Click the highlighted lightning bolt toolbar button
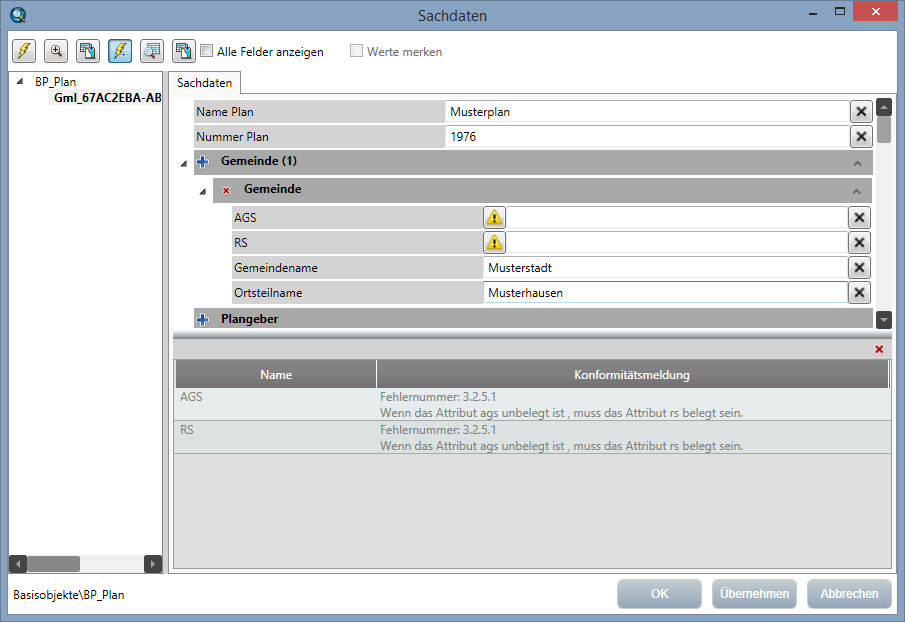905x622 pixels. 119,51
